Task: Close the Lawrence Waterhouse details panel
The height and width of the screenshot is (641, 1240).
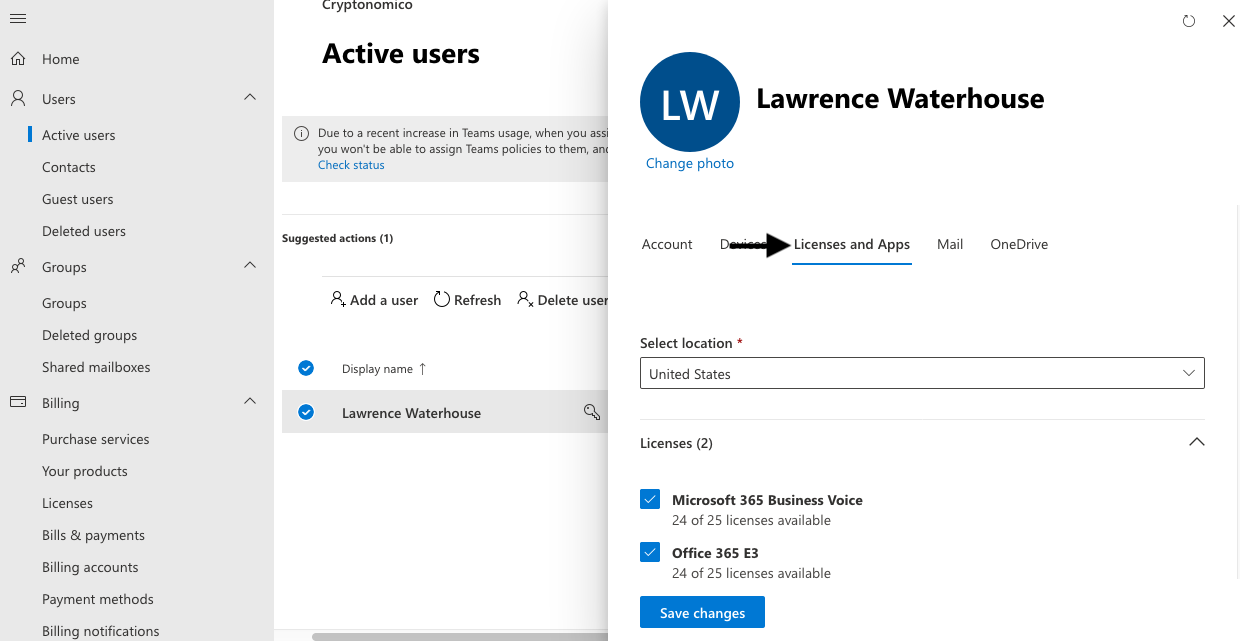Action: (x=1229, y=21)
